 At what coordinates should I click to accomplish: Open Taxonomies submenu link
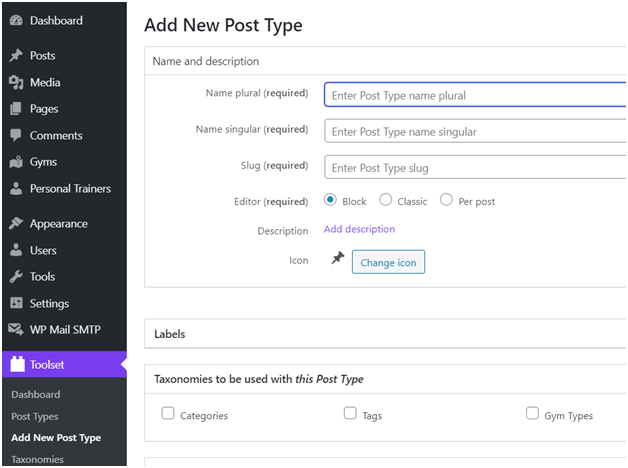(x=37, y=460)
